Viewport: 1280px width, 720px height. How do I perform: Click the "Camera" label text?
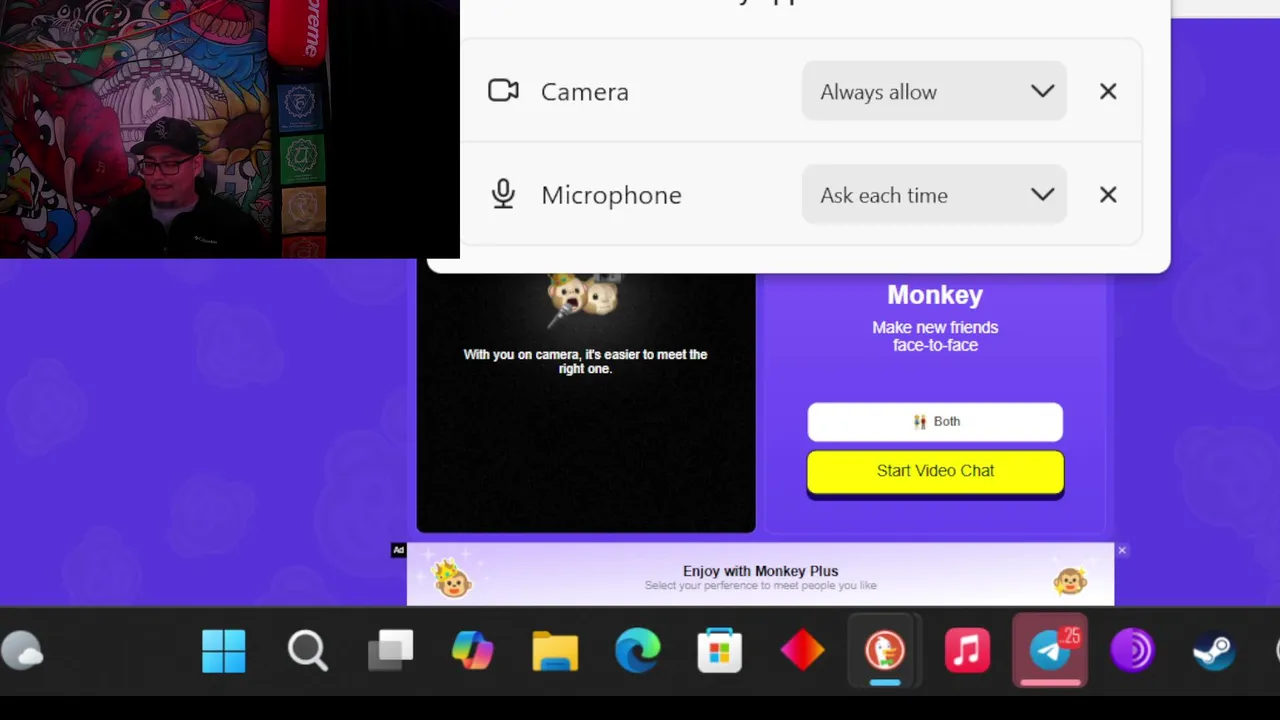585,92
